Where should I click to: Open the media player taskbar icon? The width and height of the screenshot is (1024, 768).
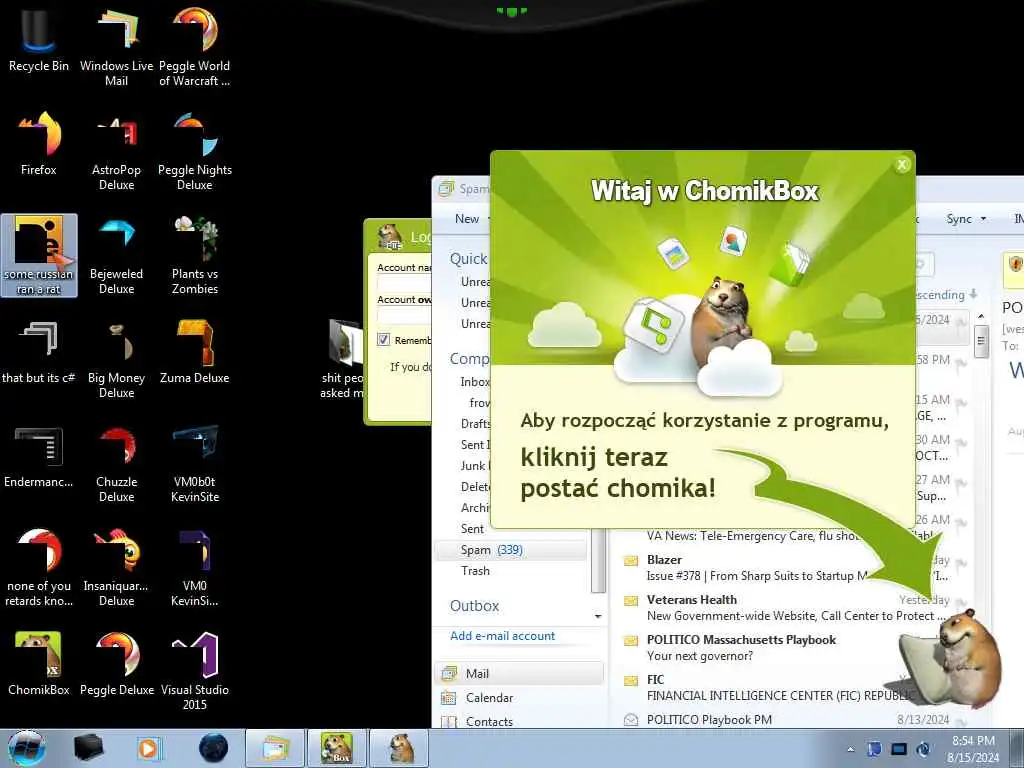[x=149, y=748]
